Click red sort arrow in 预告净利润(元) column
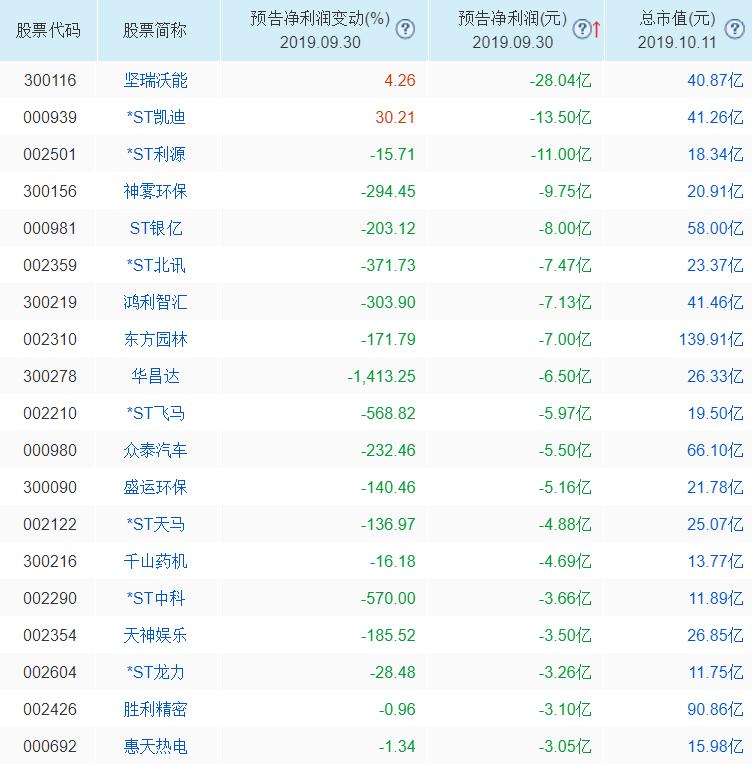 click(597, 29)
